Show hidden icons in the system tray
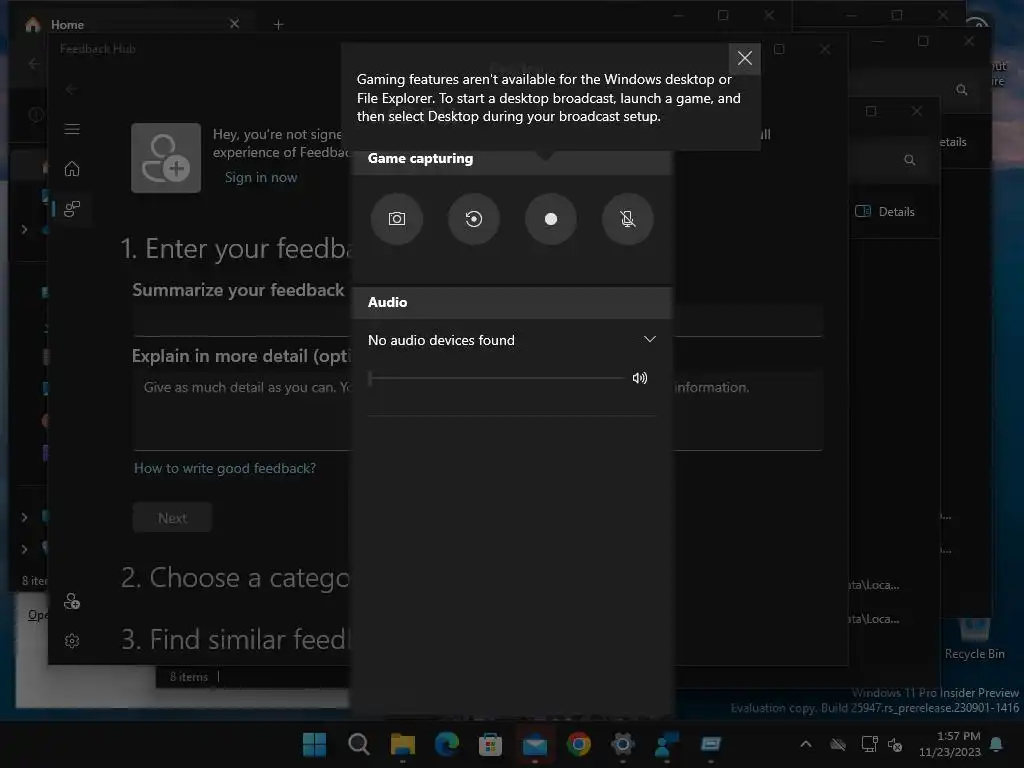The width and height of the screenshot is (1024, 768). point(806,744)
